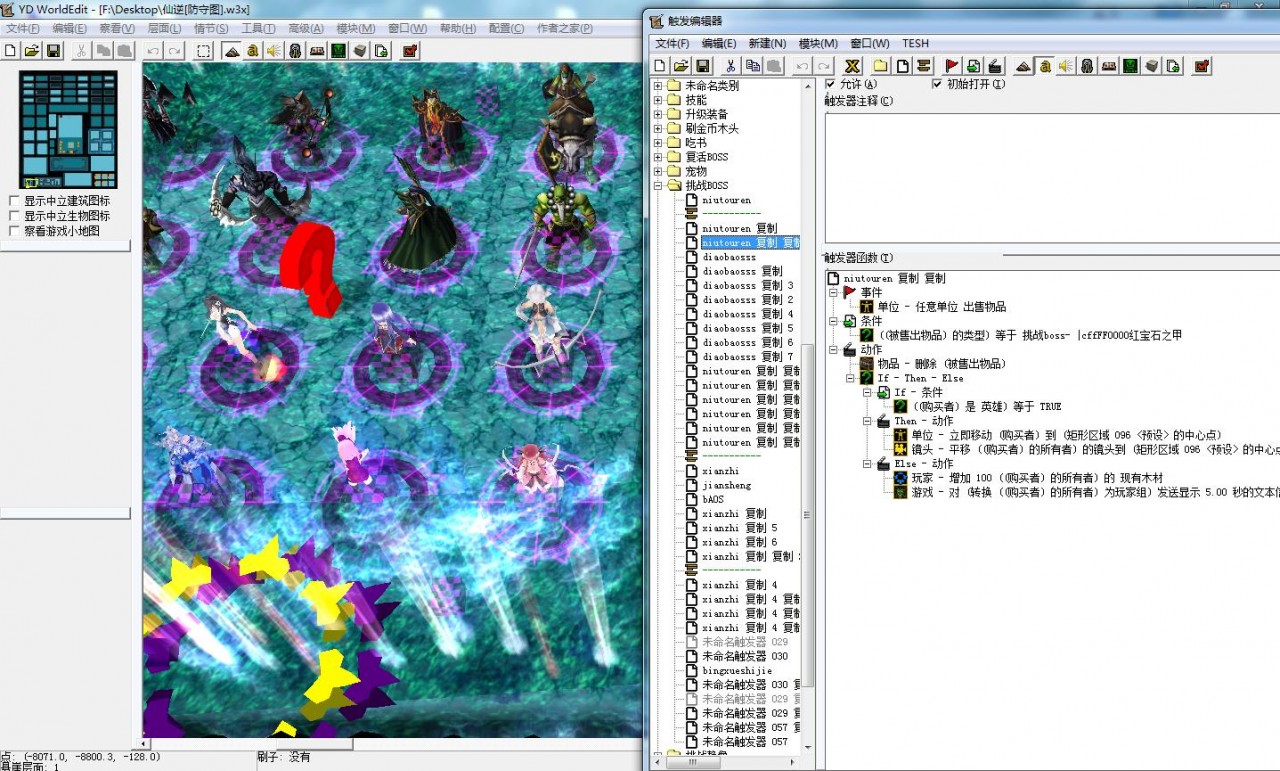Click New Trigger Comment icon in Trigger Editor
Image resolution: width=1280 pixels, height=771 pixels.
924,66
